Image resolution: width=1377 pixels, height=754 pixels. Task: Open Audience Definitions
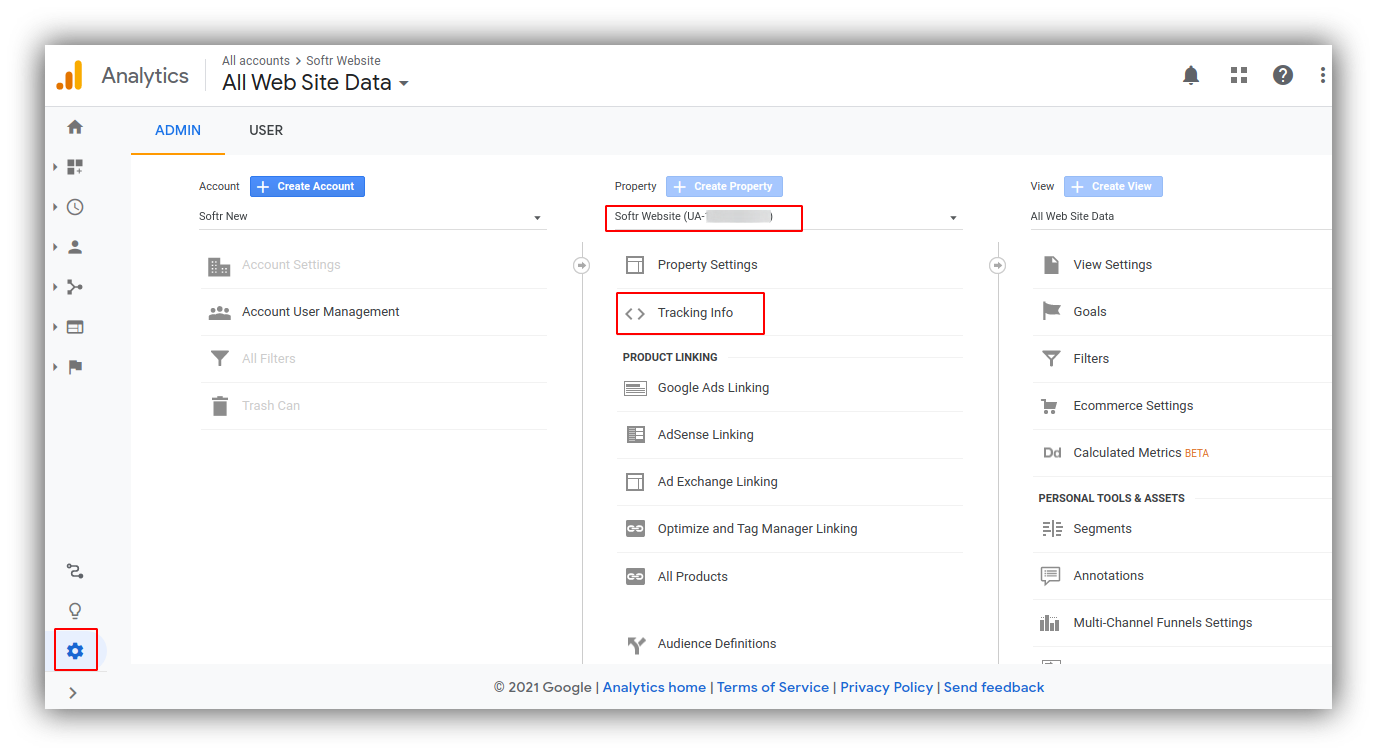717,644
